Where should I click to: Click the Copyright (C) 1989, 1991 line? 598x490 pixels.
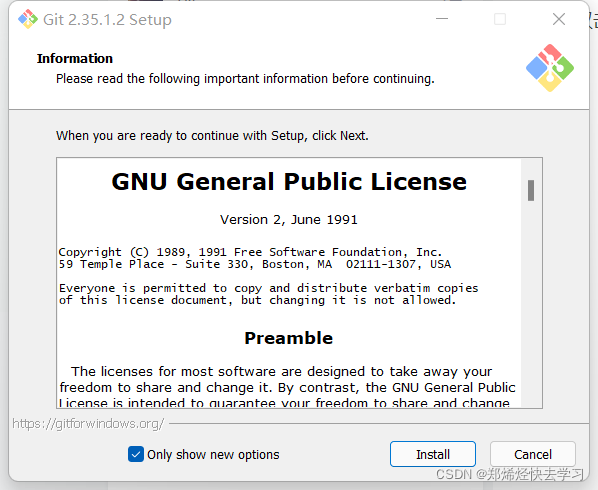tap(250, 252)
